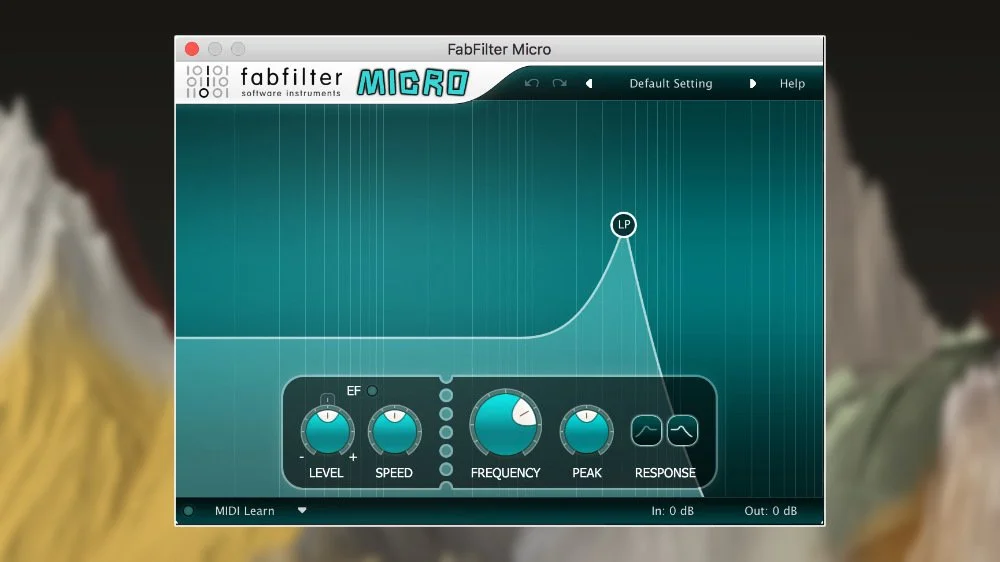
Task: Toggle the MIDI Learn indicator dot
Action: (x=188, y=511)
